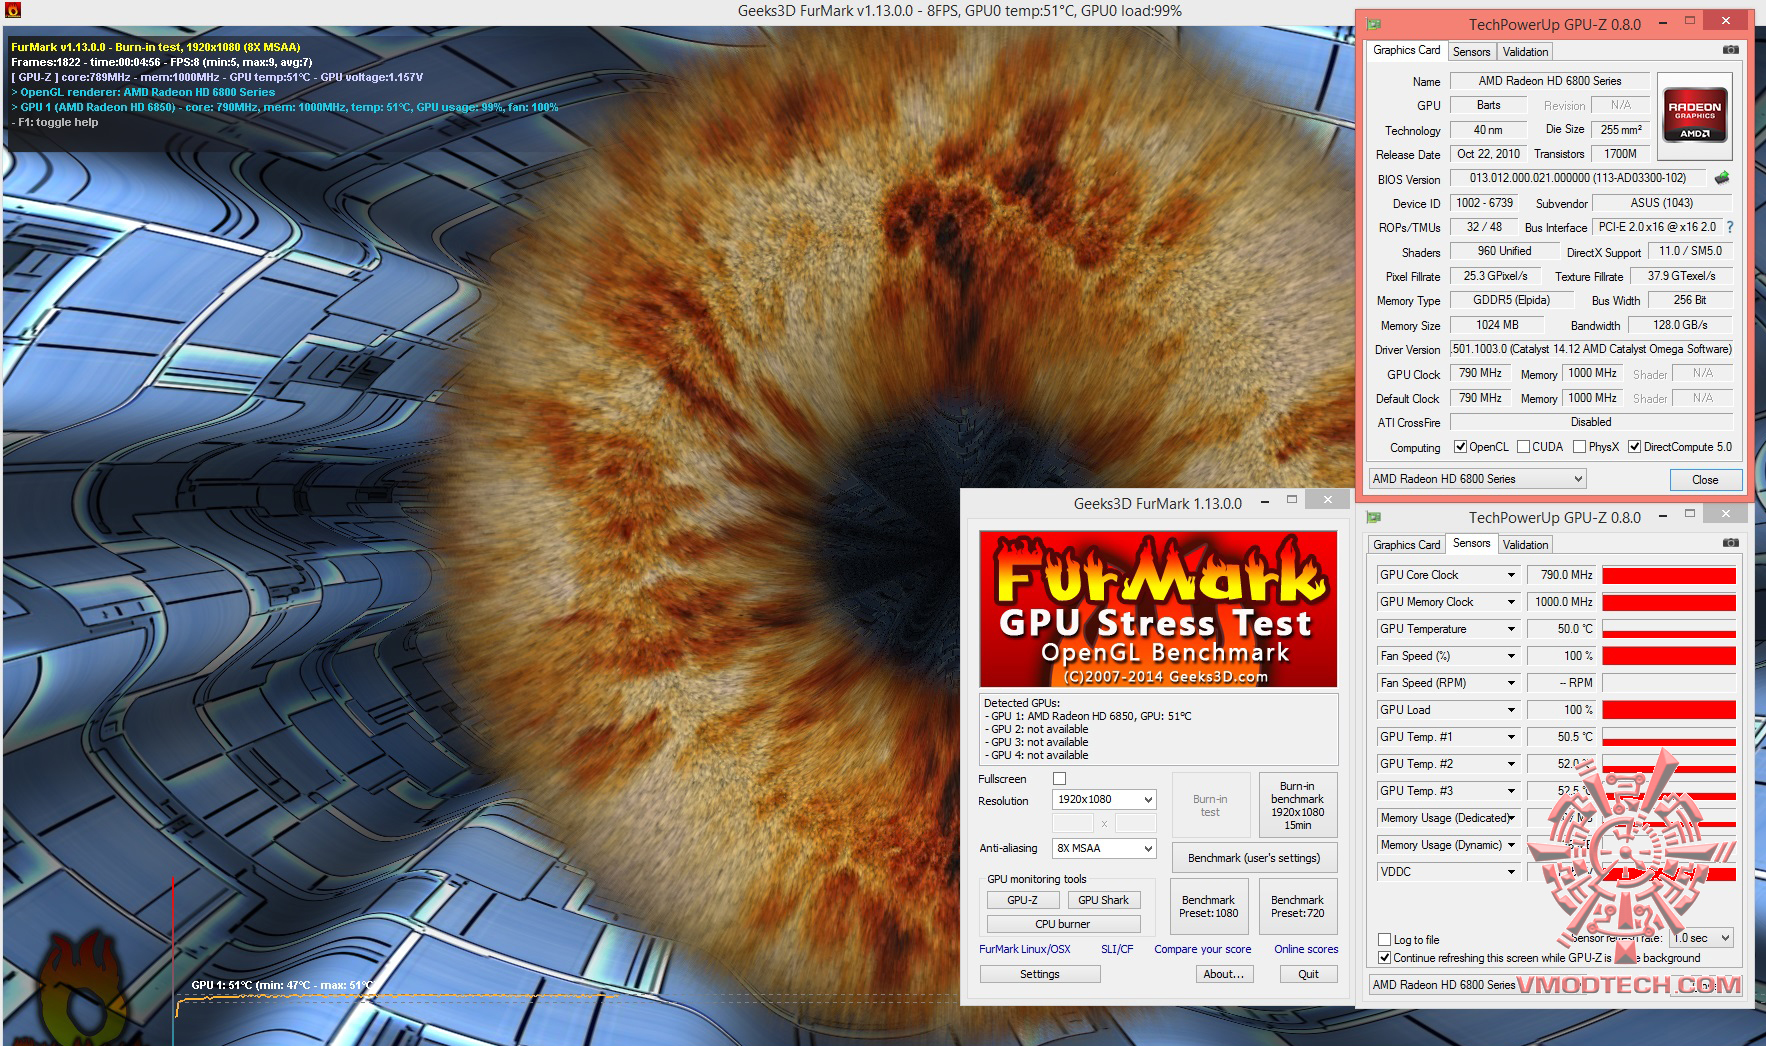Viewport: 1766px width, 1046px height.
Task: Switch to Graphics Card tab in lower GPU-Z window
Action: [1406, 545]
